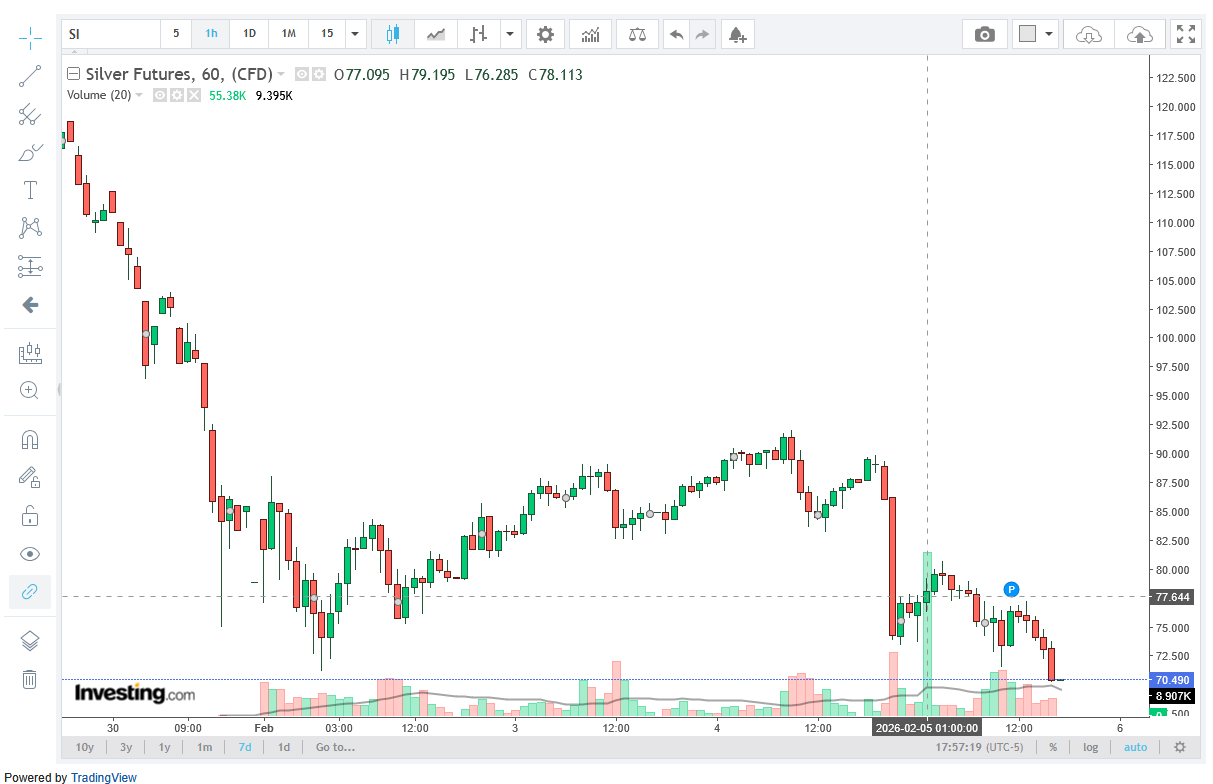Open the XABCD pattern tool
1213x784 pixels.
pyautogui.click(x=30, y=228)
